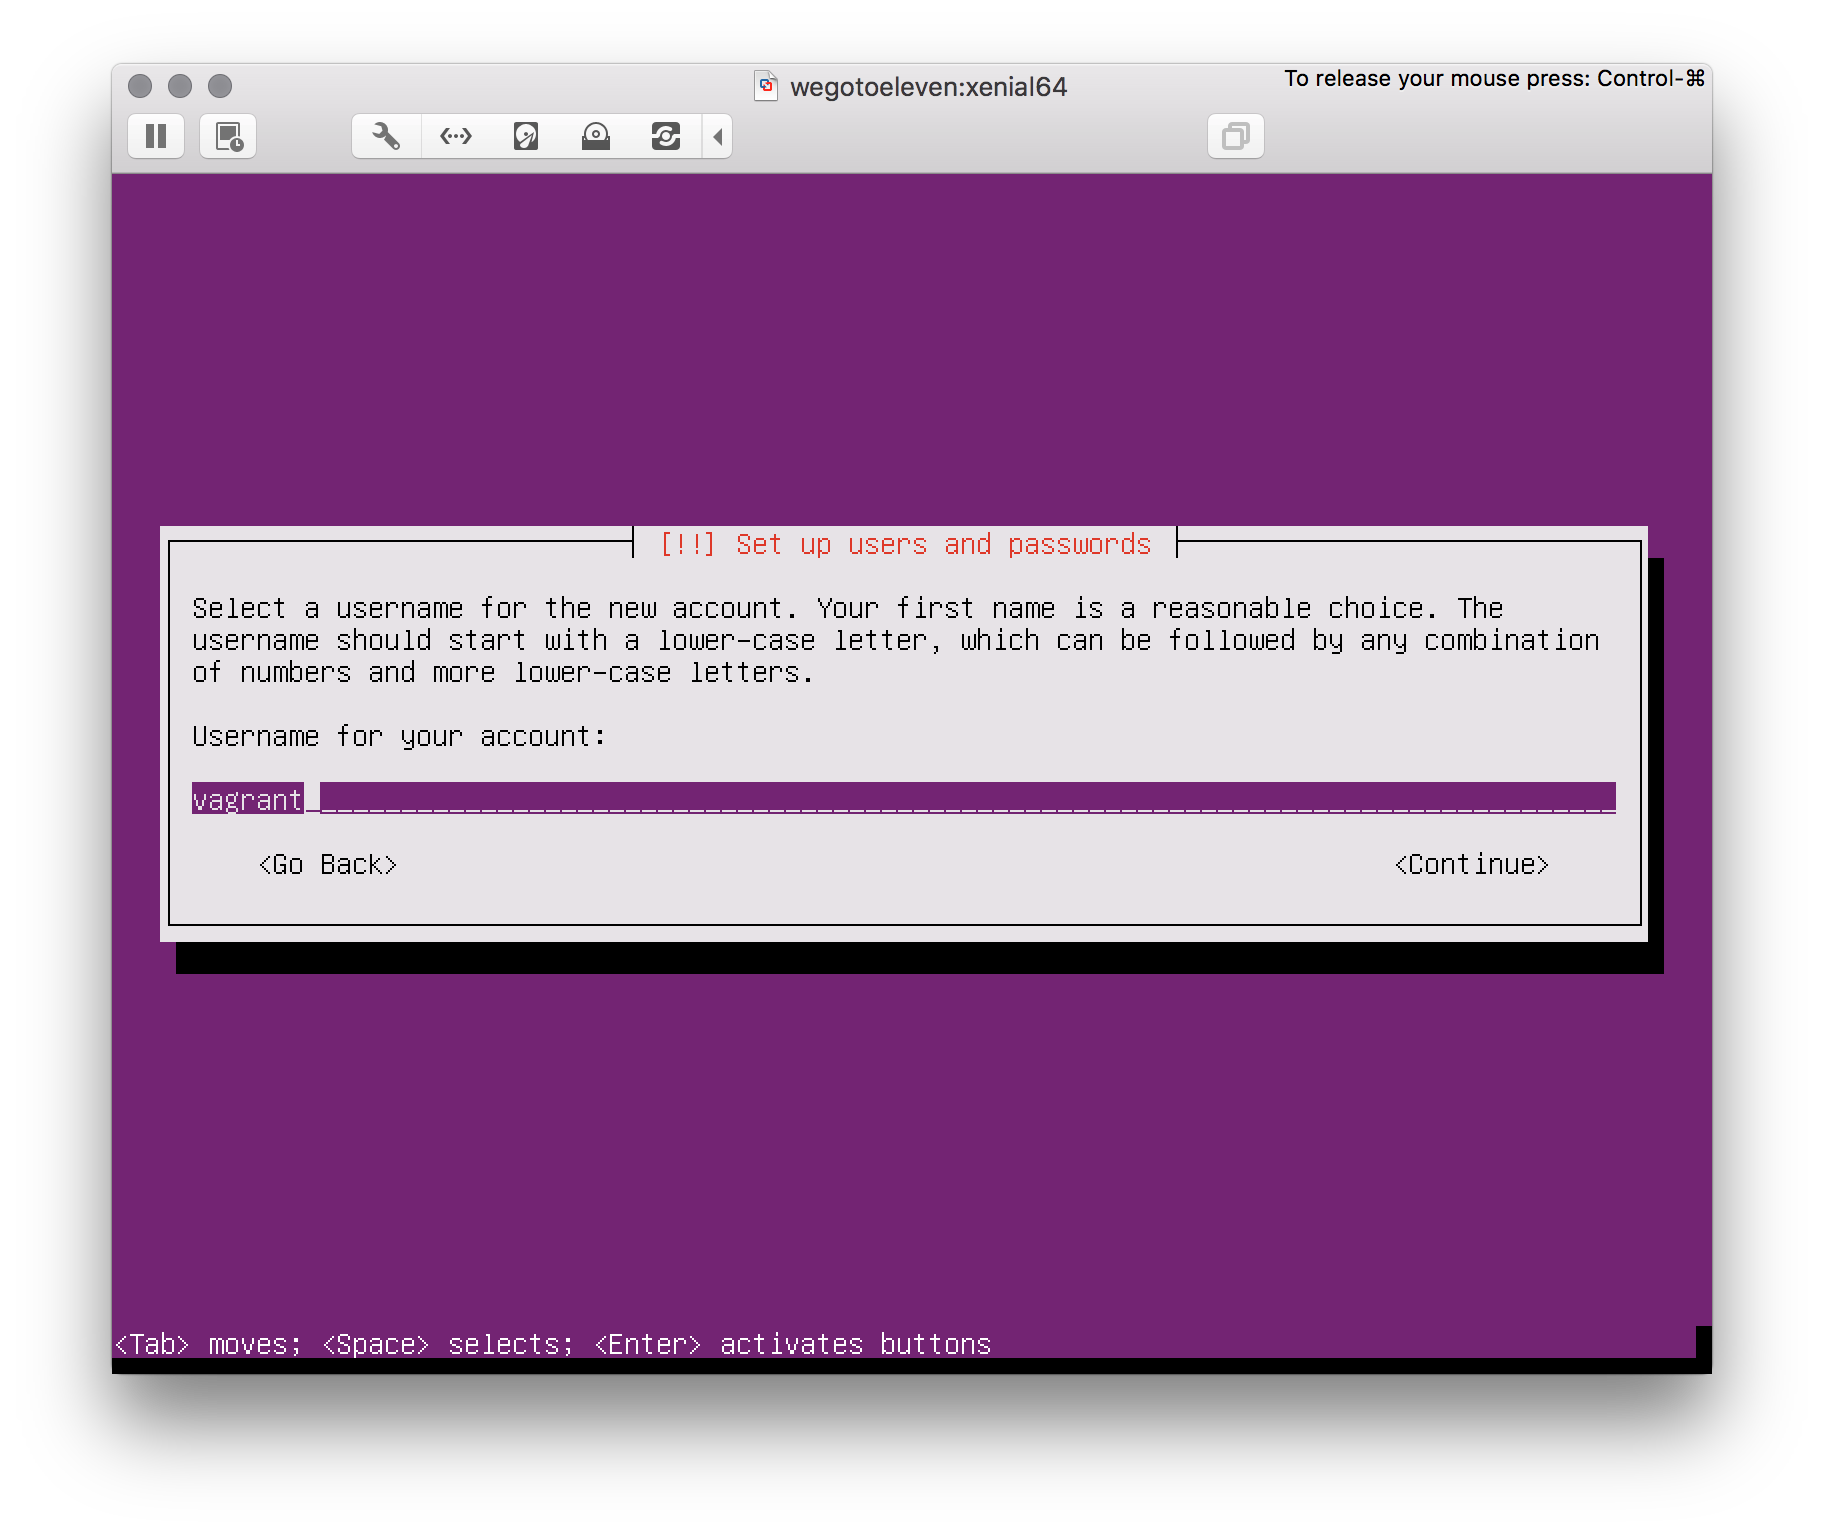Minimize the VM window
Screen dimensions: 1824x1534
pos(180,86)
